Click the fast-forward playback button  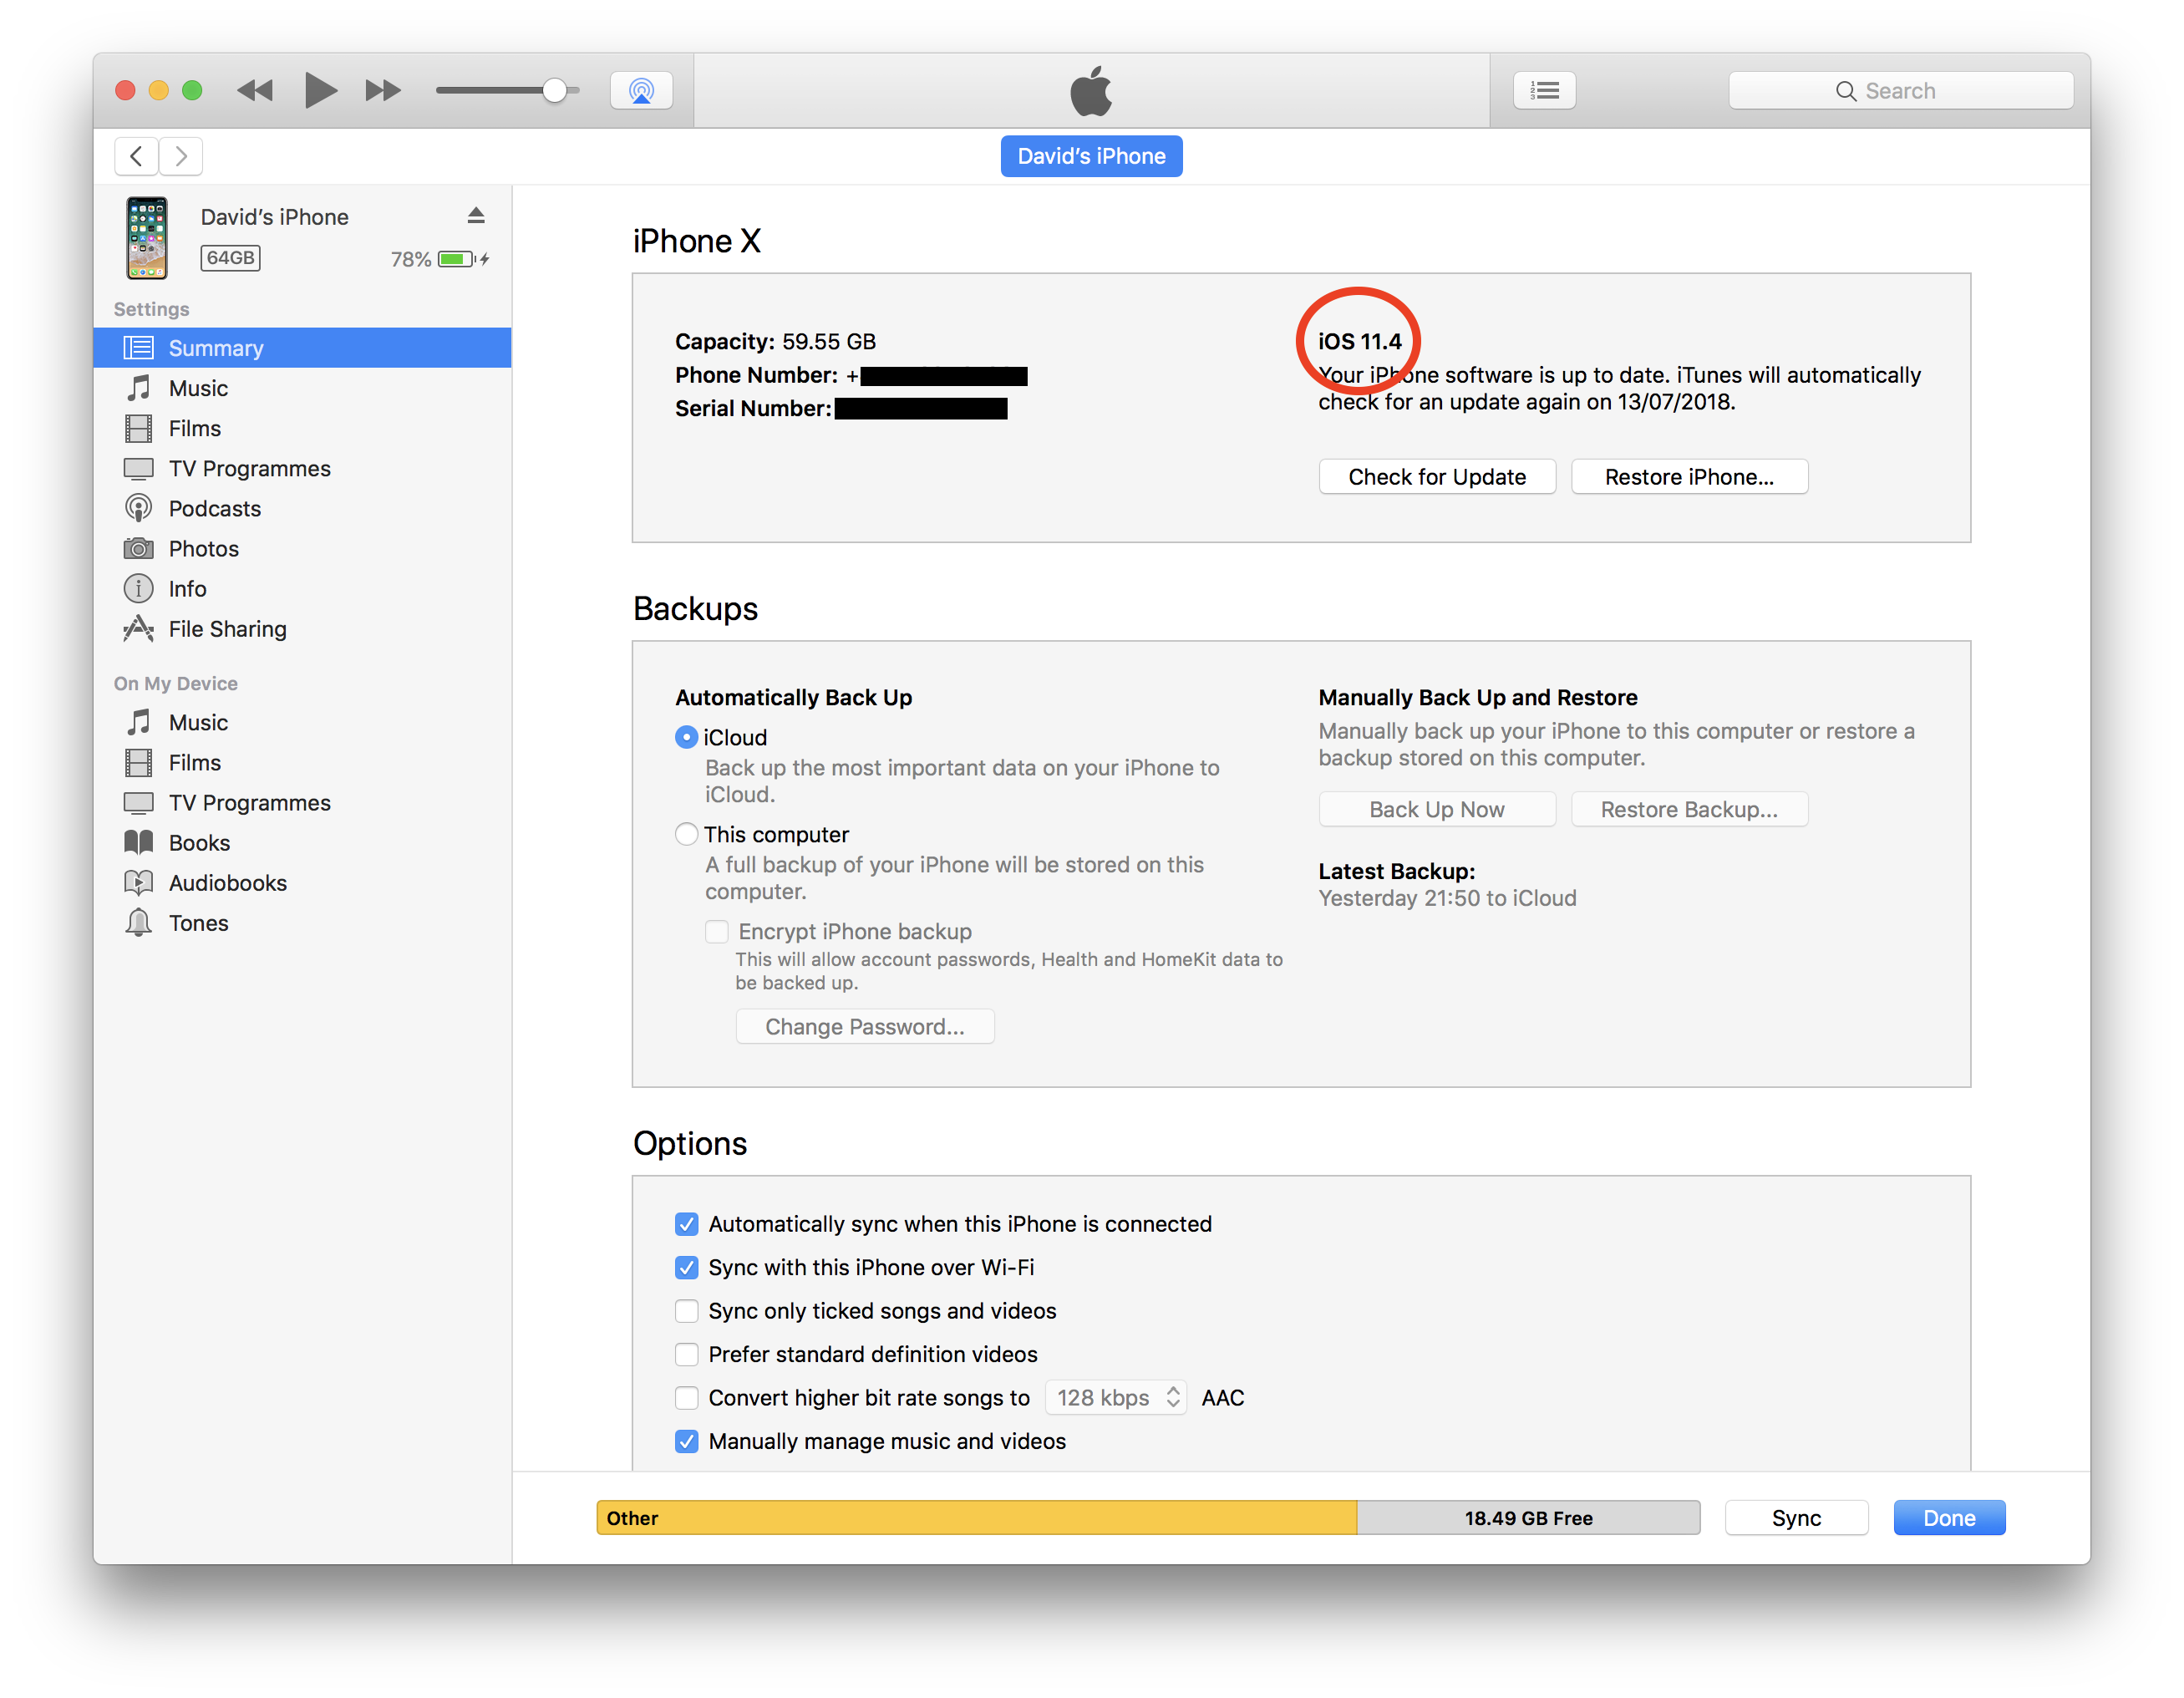point(383,91)
